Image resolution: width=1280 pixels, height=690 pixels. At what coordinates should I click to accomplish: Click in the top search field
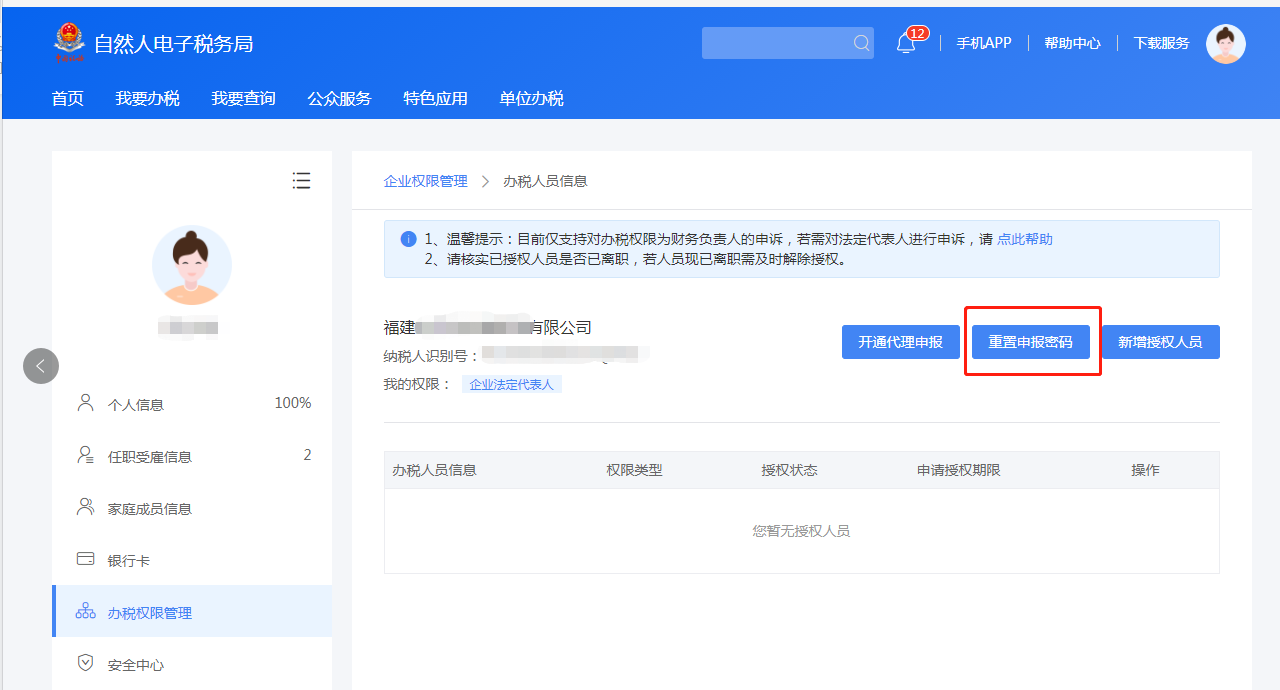point(775,43)
